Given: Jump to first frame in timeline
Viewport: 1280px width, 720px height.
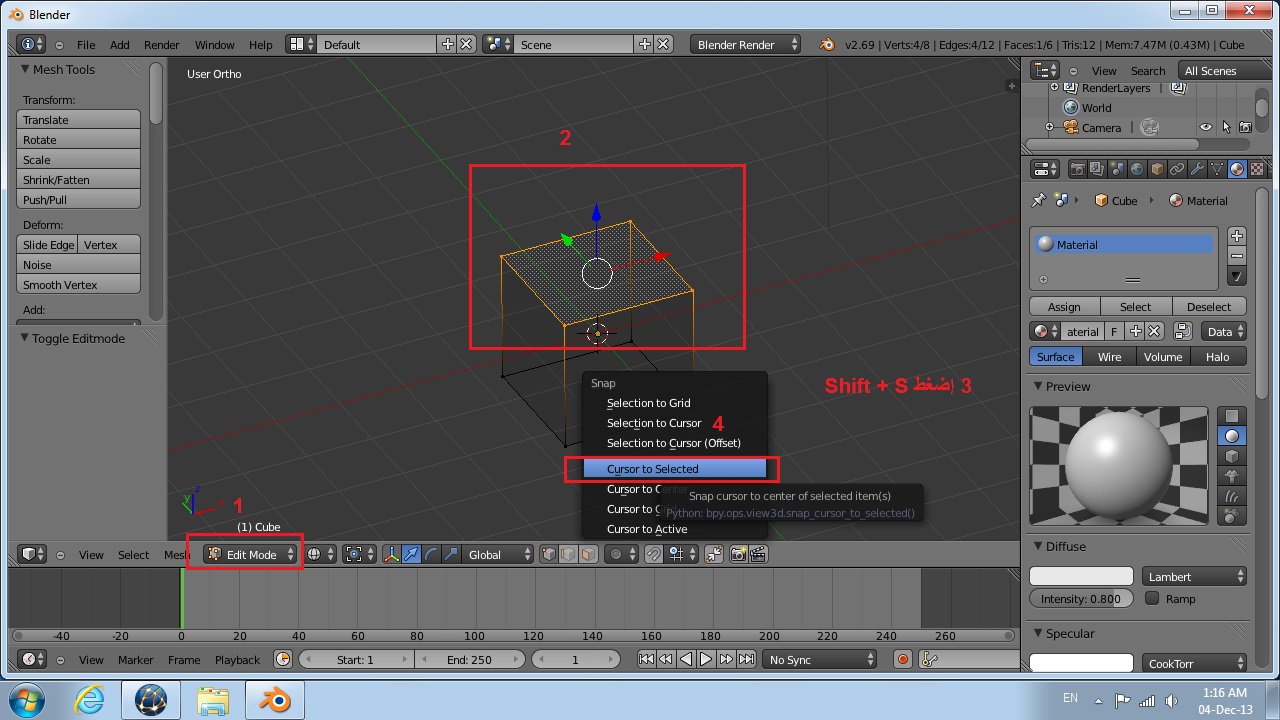Looking at the screenshot, I should click(646, 659).
